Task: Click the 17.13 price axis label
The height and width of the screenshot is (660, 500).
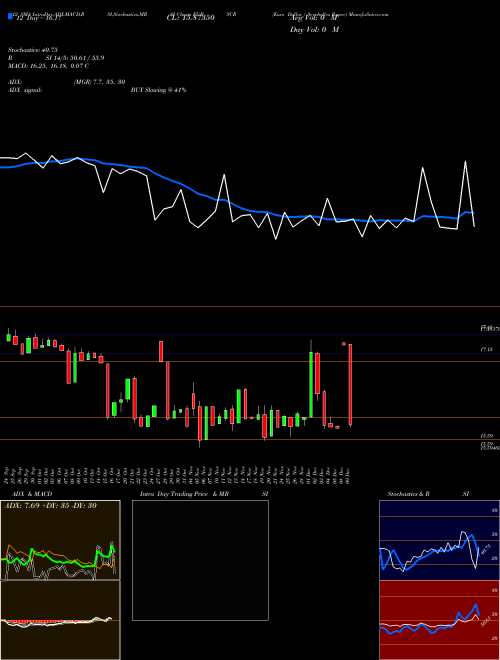Action: pos(486,349)
